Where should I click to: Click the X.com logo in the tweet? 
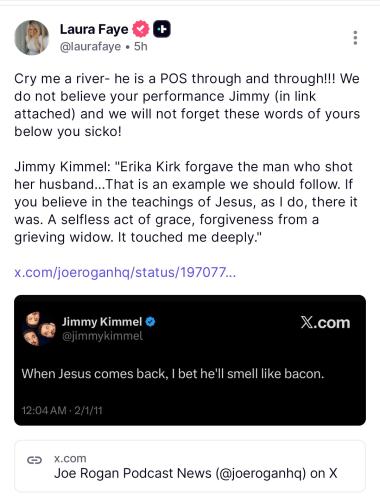[325, 322]
